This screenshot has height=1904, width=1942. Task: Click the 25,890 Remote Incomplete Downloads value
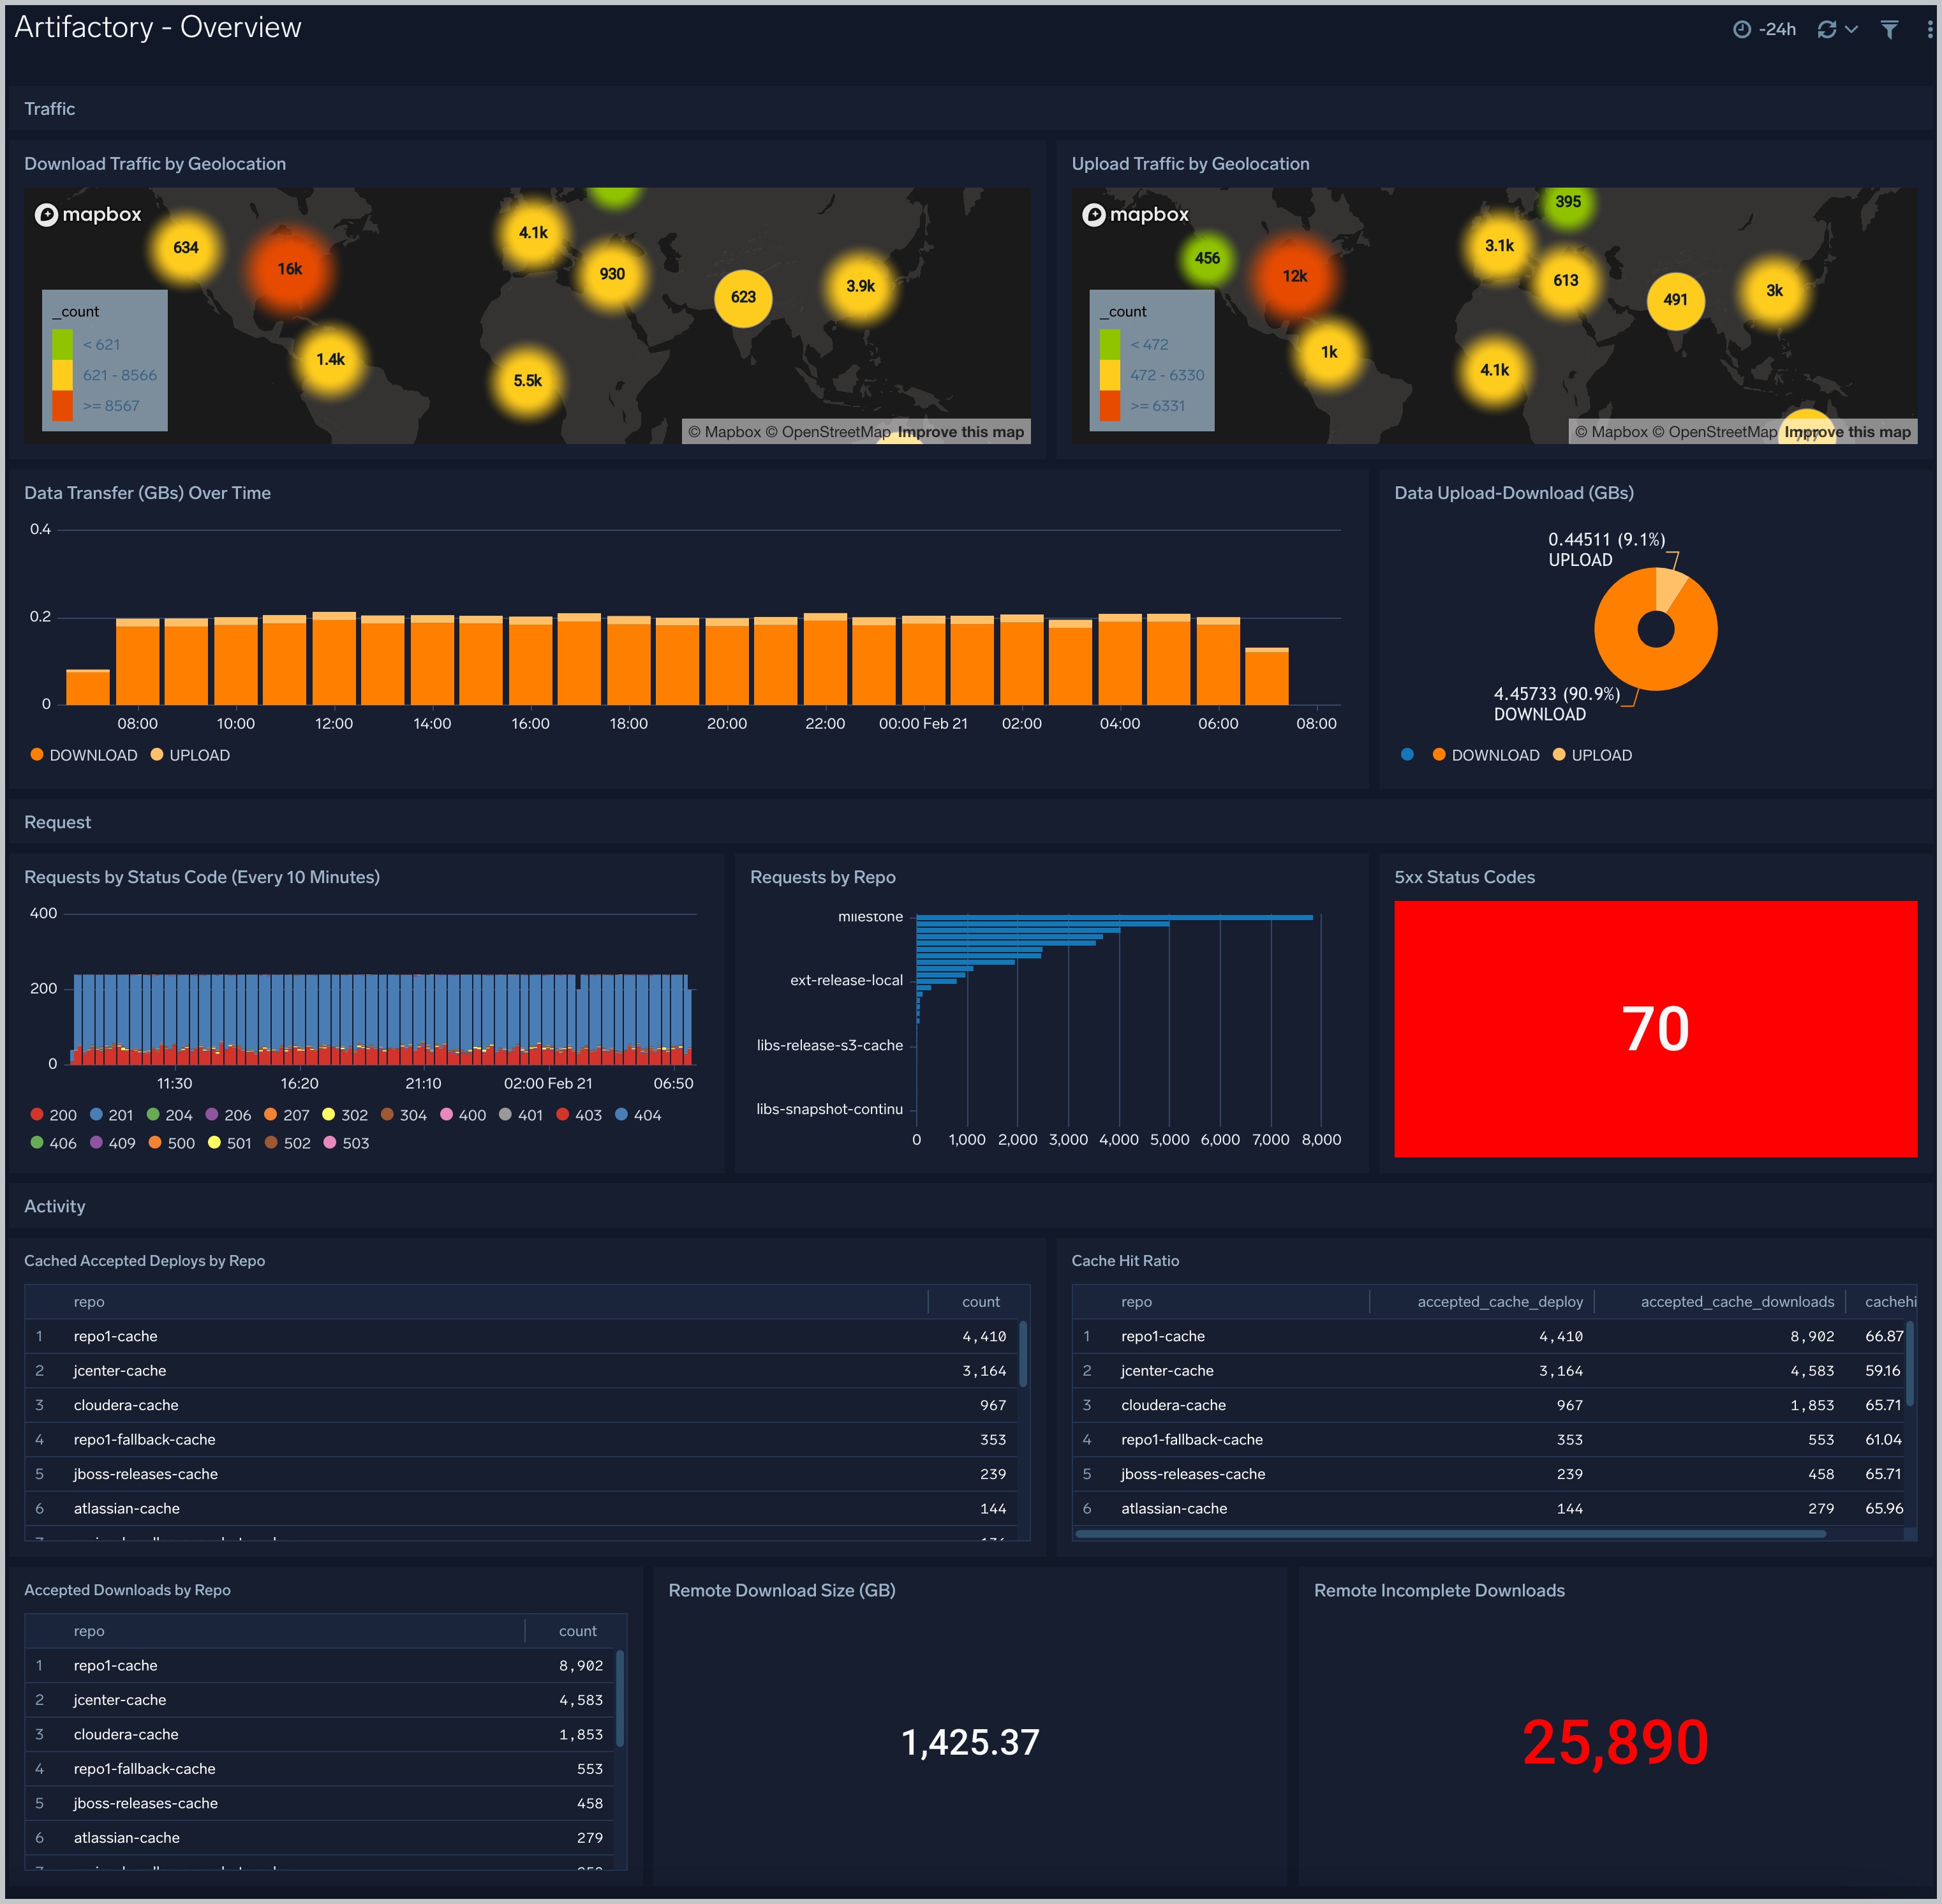1615,1742
